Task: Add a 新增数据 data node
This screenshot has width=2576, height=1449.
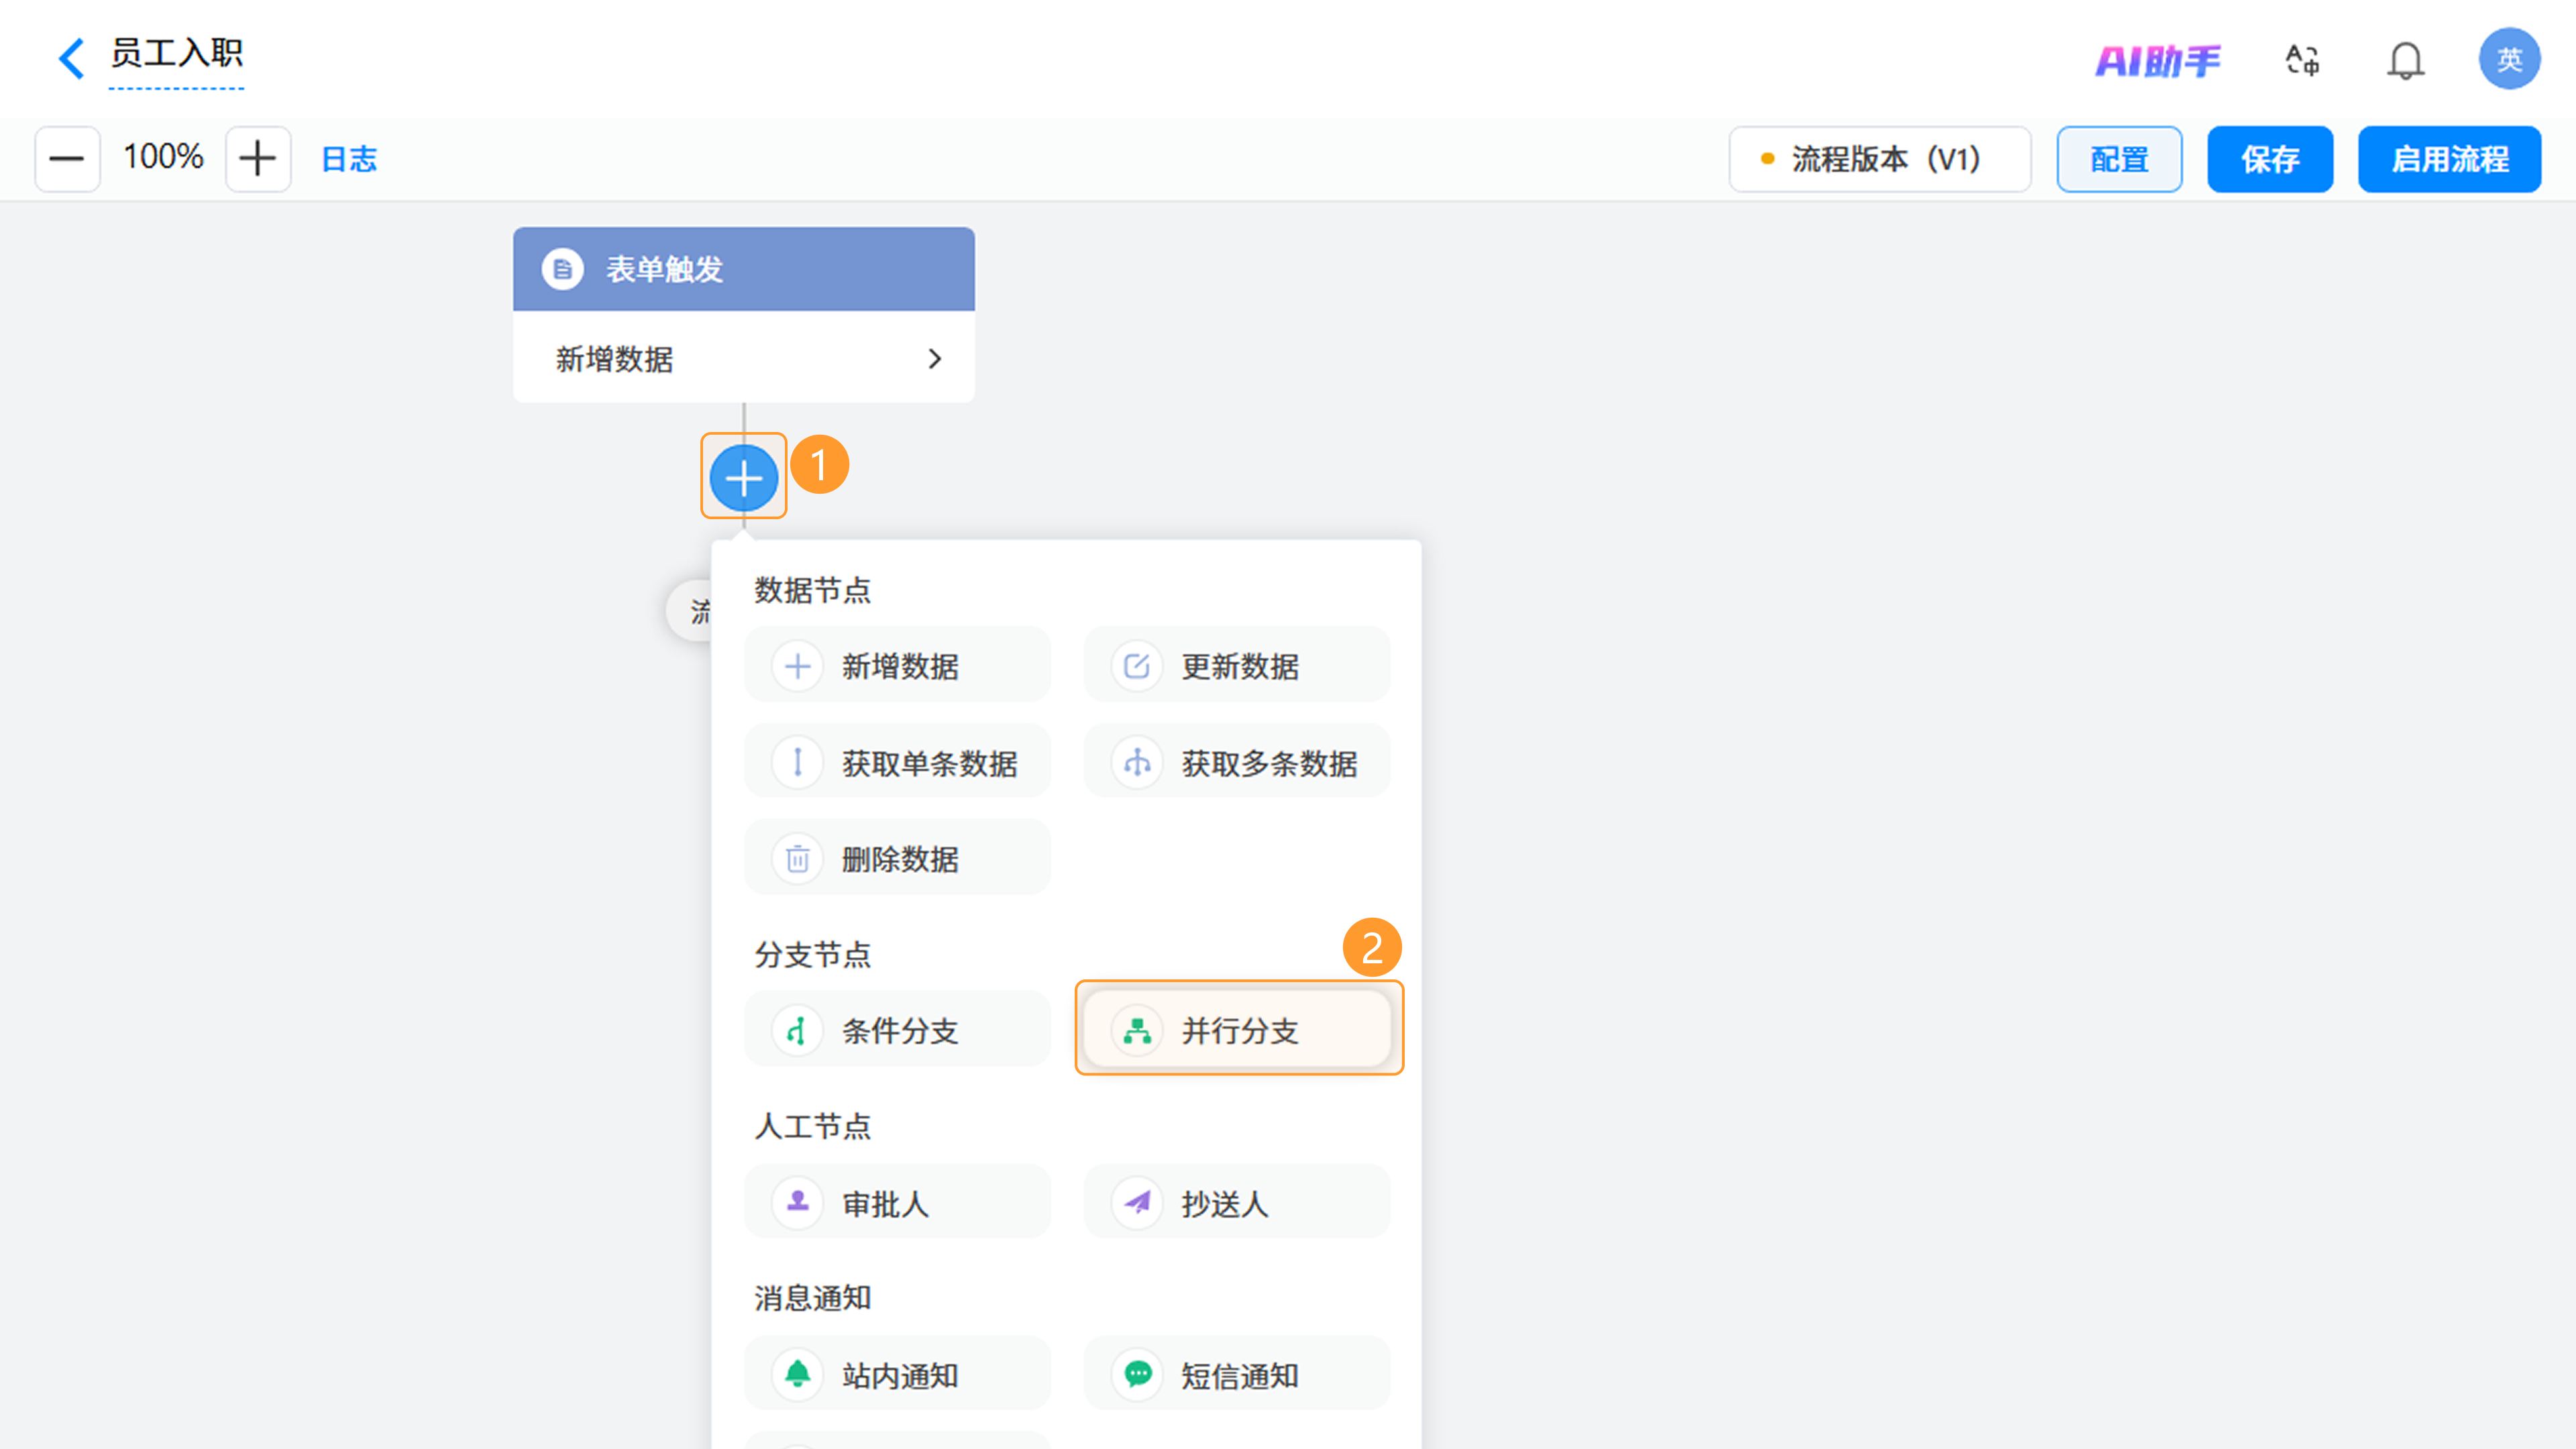Action: pos(897,665)
